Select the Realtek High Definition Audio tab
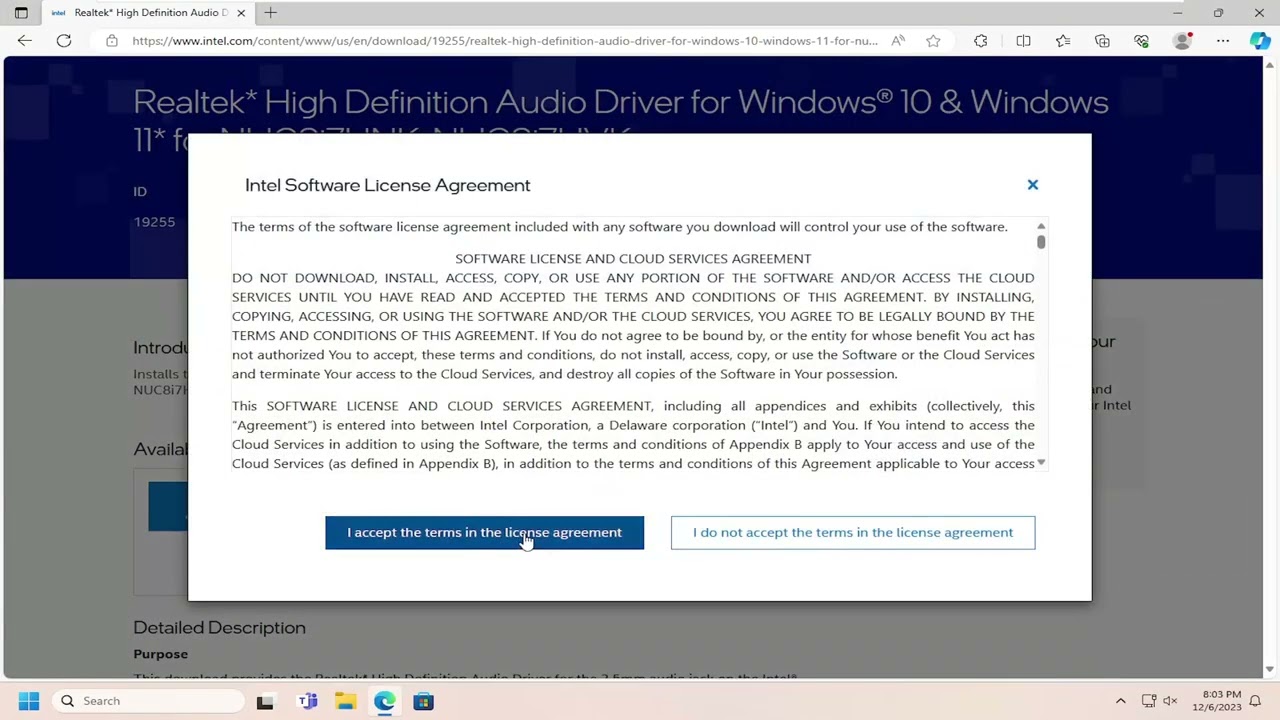The image size is (1280, 720). 150,13
